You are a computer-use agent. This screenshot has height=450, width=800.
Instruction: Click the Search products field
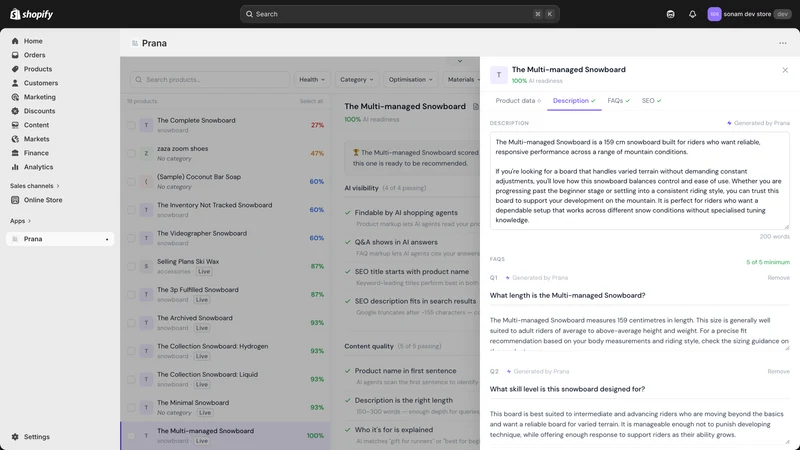click(x=210, y=80)
